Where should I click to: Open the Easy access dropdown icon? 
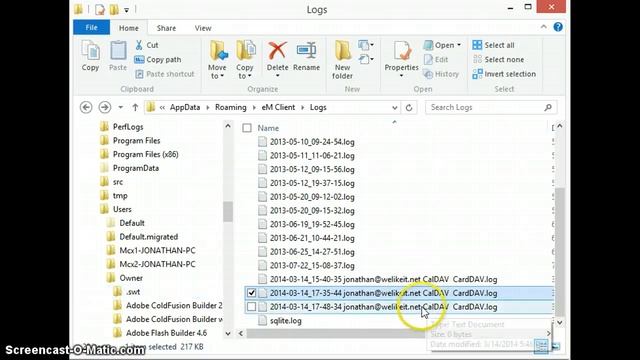click(366, 60)
